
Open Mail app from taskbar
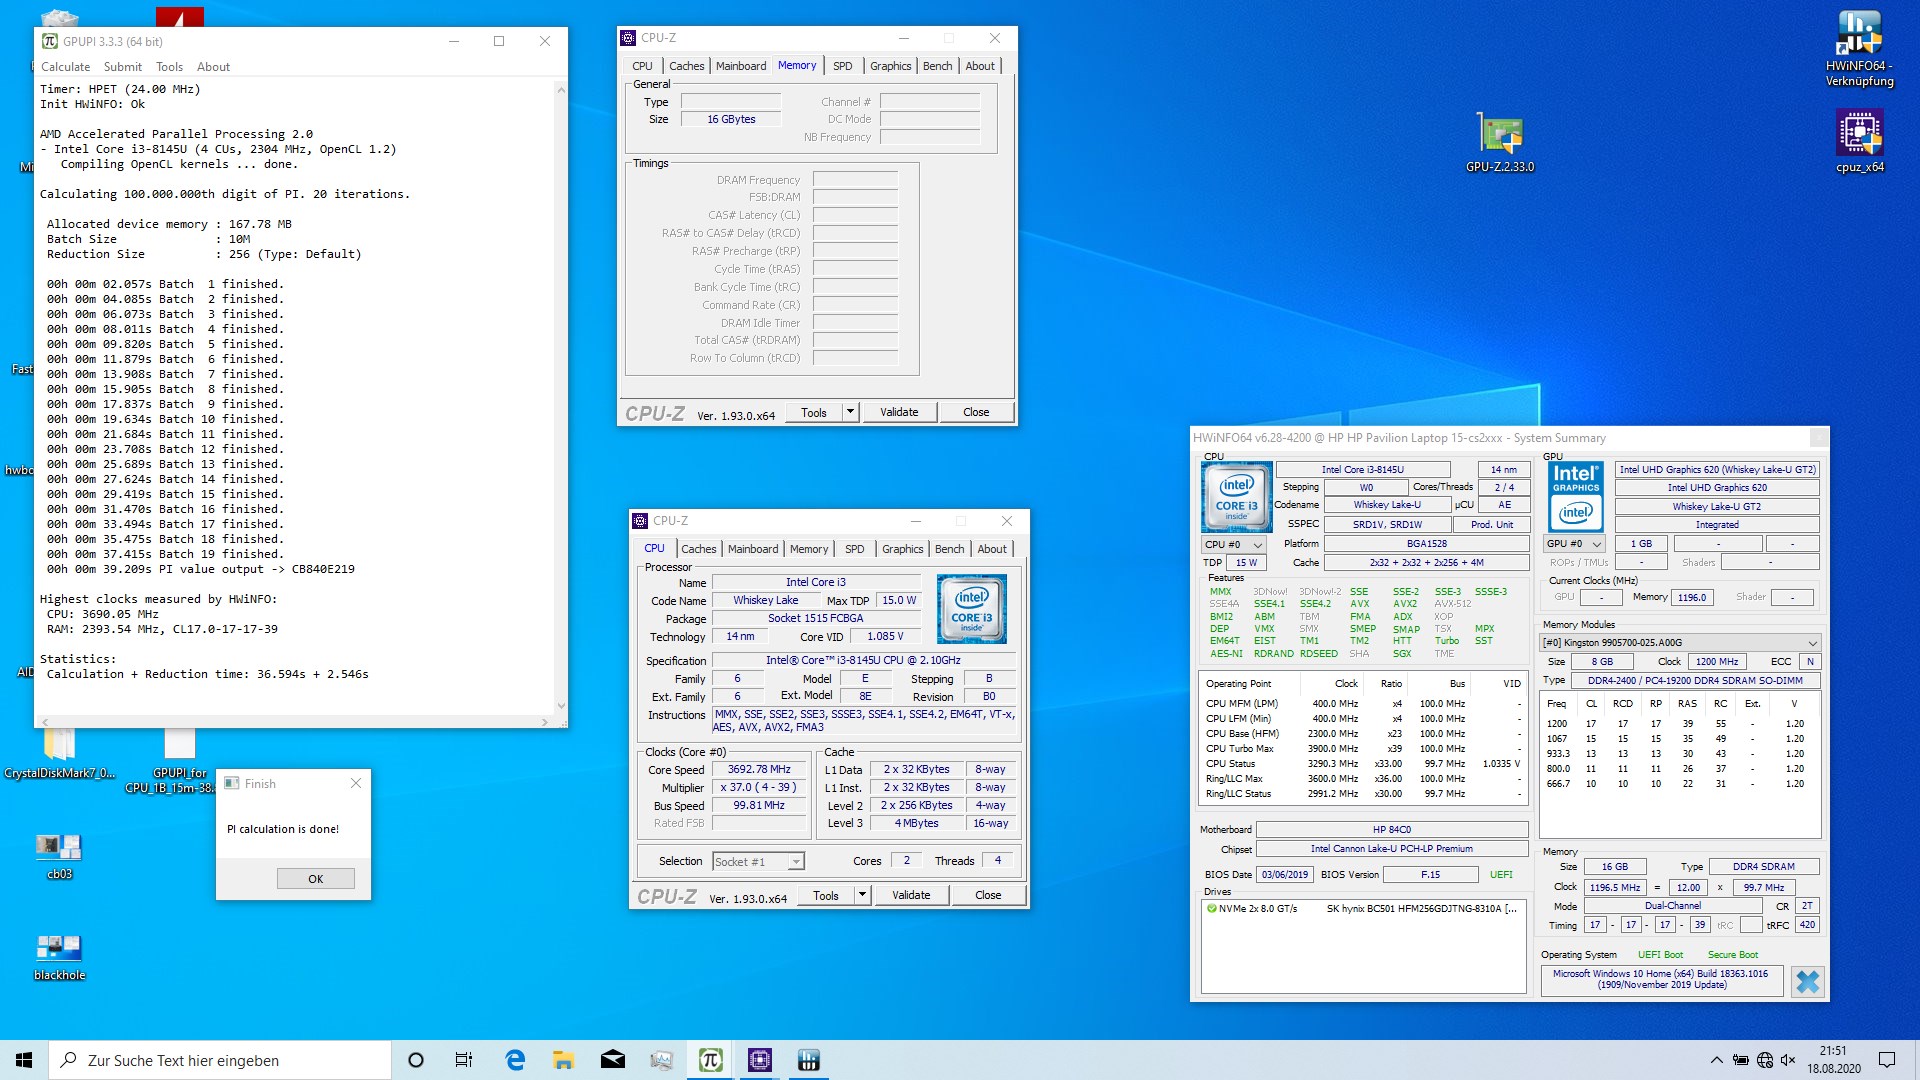[612, 1060]
